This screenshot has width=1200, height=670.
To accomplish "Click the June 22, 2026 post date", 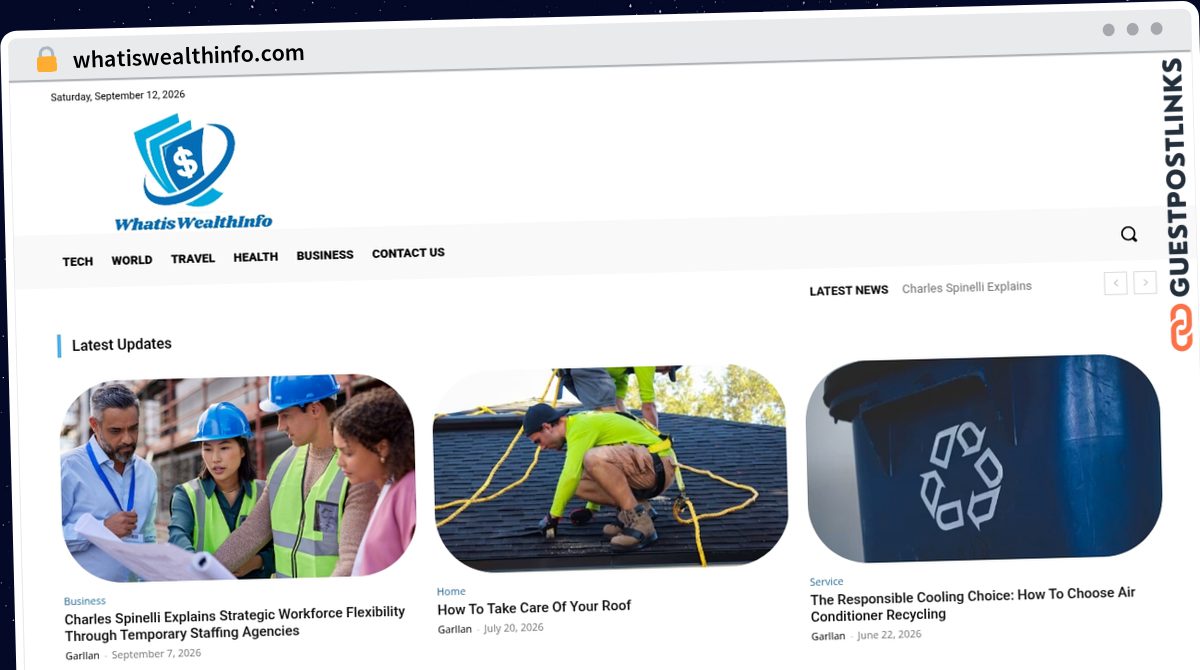I will [x=890, y=634].
